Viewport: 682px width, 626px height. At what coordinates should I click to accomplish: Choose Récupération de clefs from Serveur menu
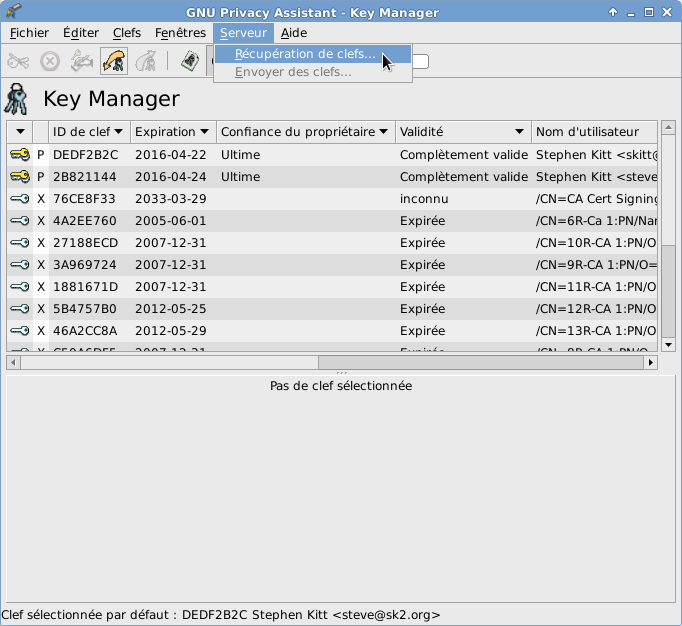click(305, 54)
